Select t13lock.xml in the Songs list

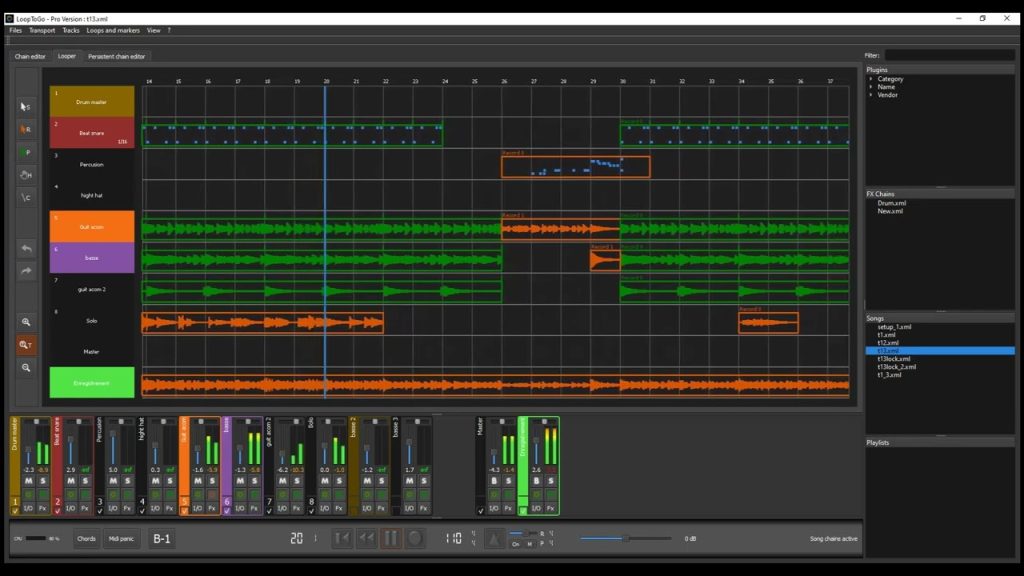point(895,357)
